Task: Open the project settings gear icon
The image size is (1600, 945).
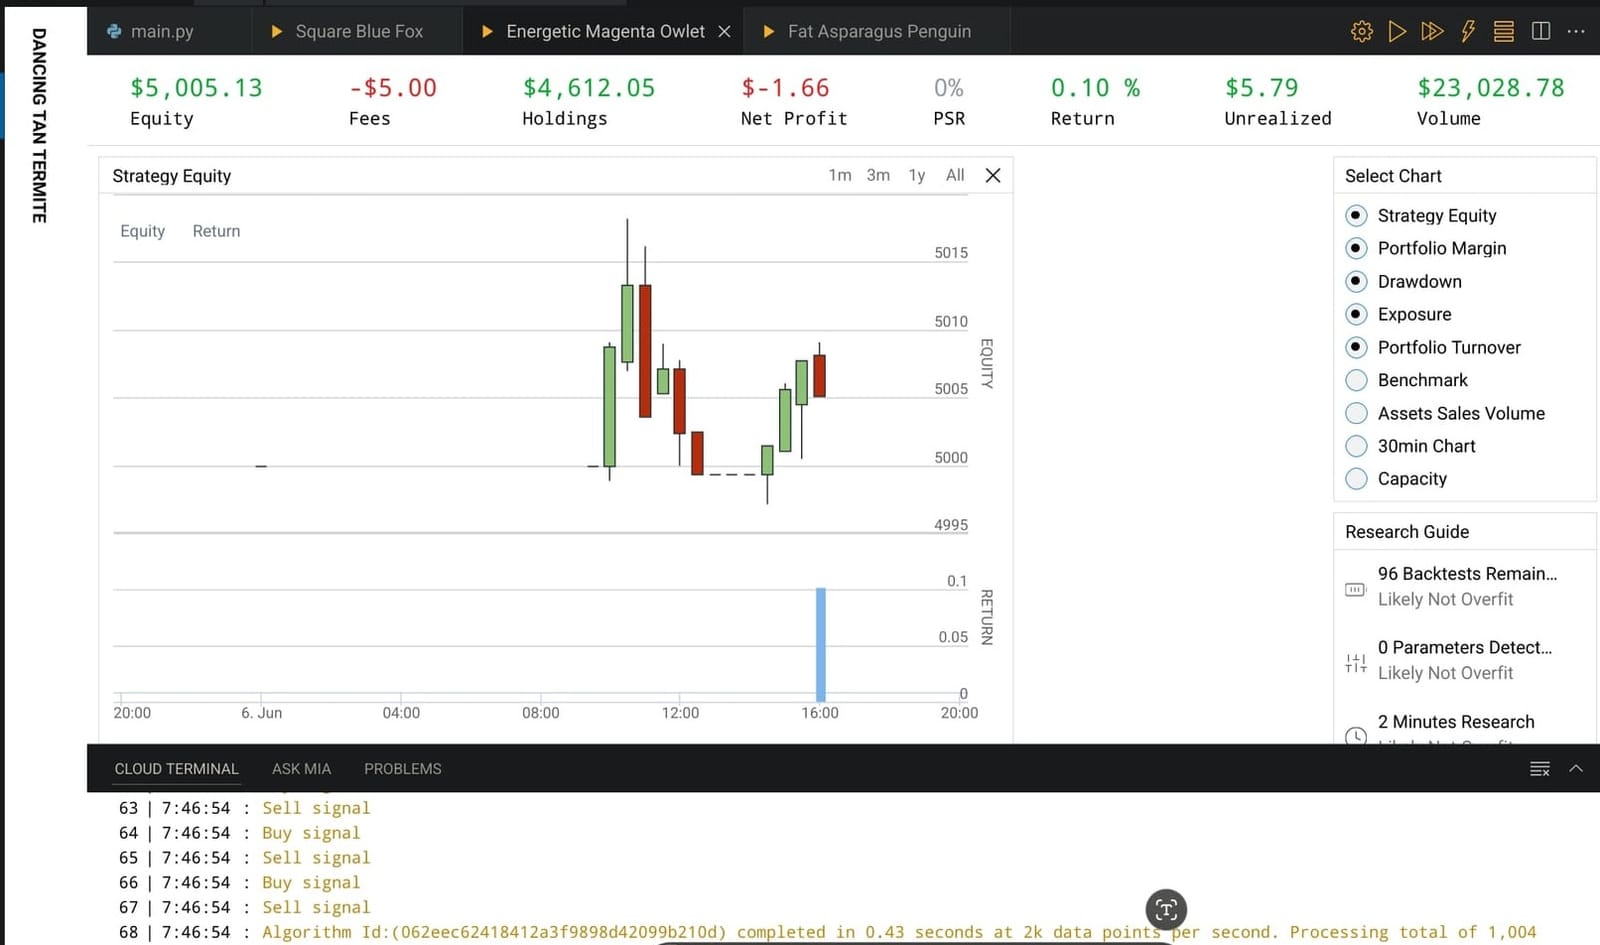Action: (1361, 31)
